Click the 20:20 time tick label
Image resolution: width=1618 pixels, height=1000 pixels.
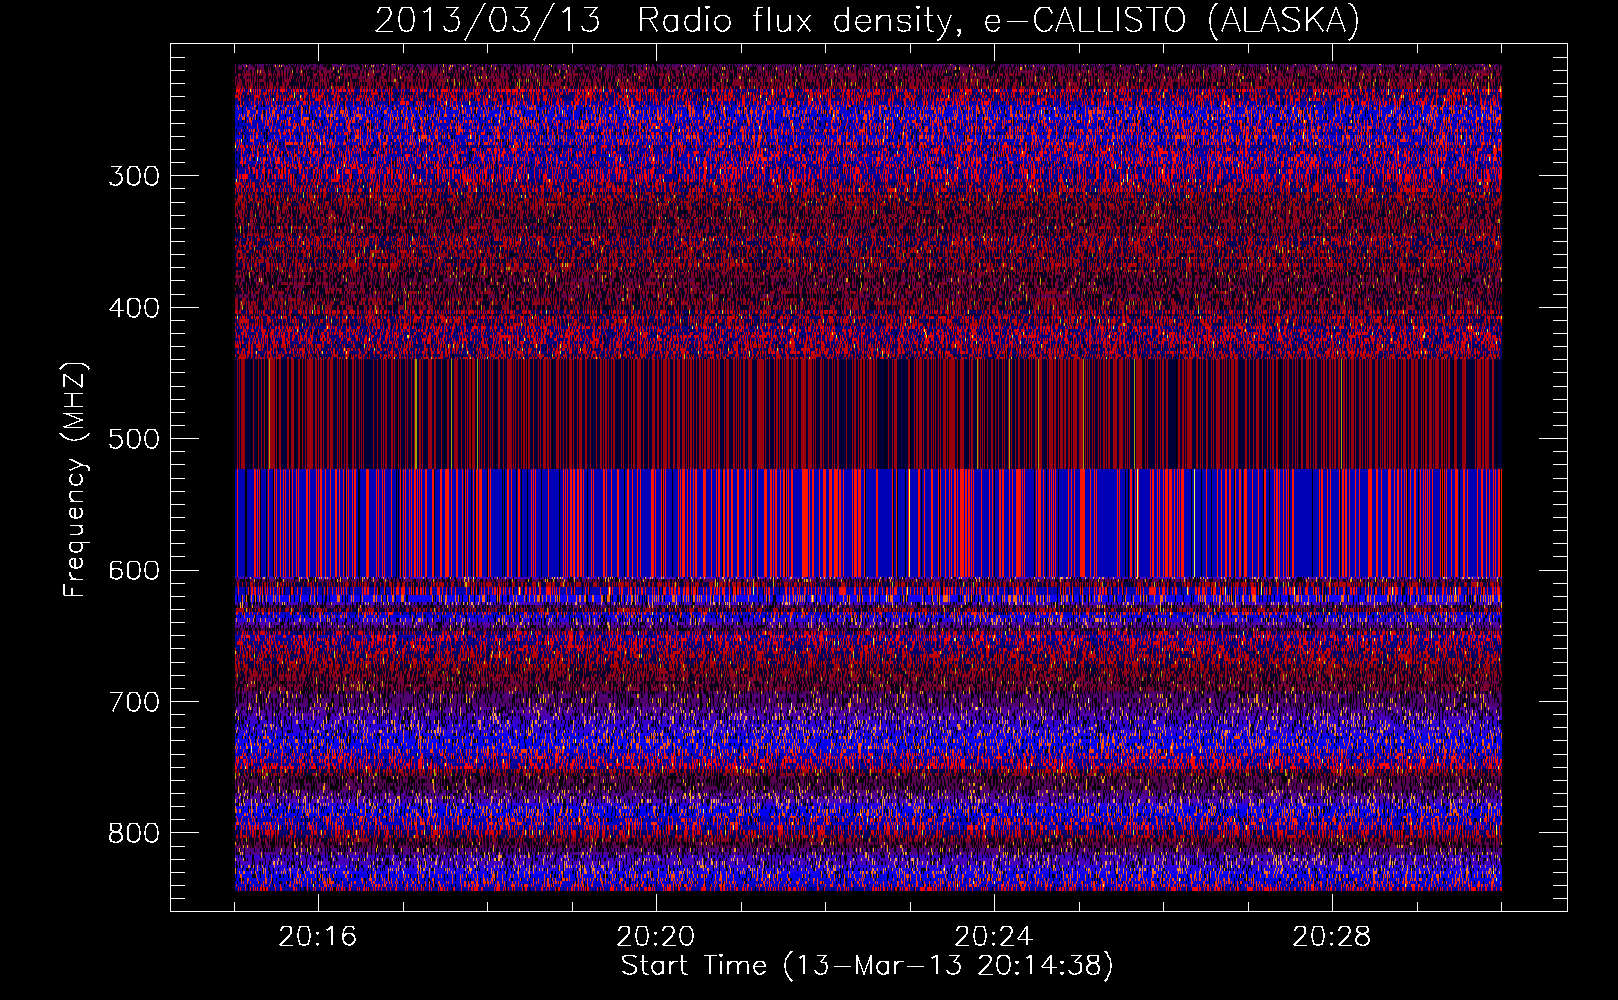coord(656,937)
